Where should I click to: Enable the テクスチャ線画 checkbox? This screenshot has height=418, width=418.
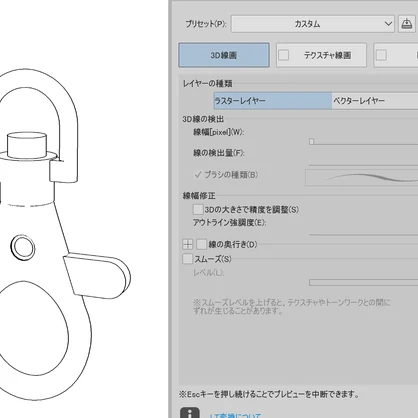pos(284,55)
